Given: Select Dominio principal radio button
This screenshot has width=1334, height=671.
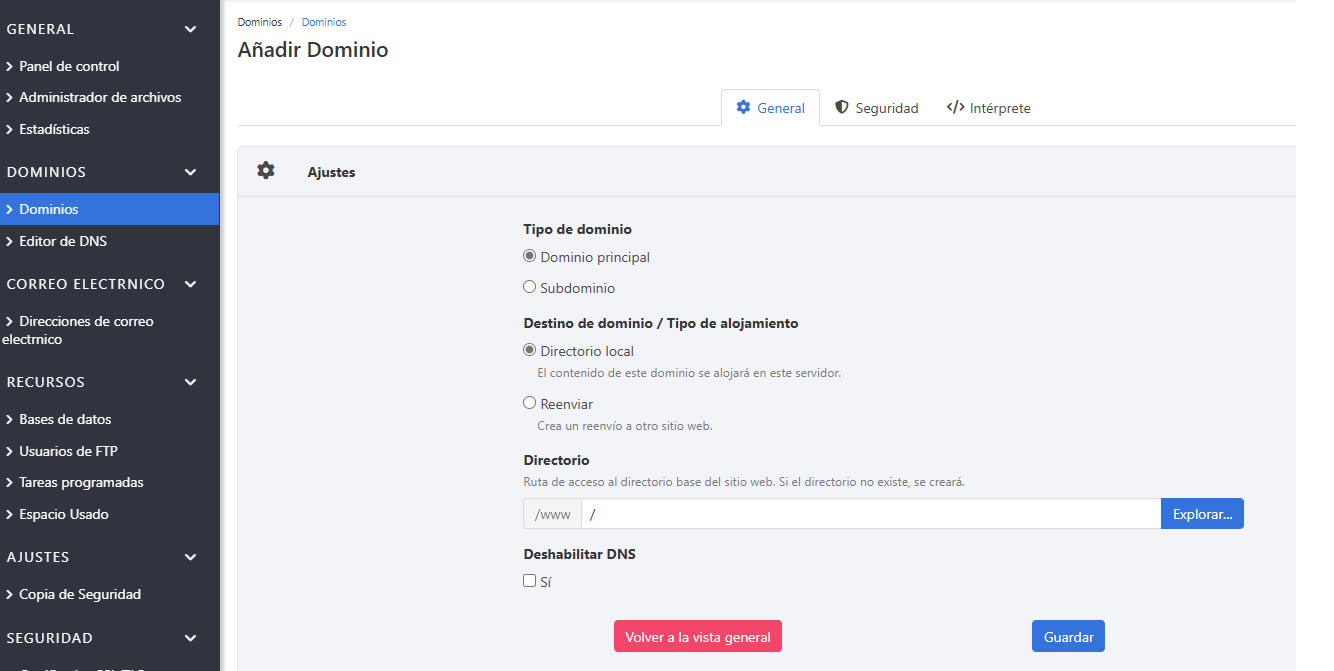Looking at the screenshot, I should pyautogui.click(x=530, y=256).
